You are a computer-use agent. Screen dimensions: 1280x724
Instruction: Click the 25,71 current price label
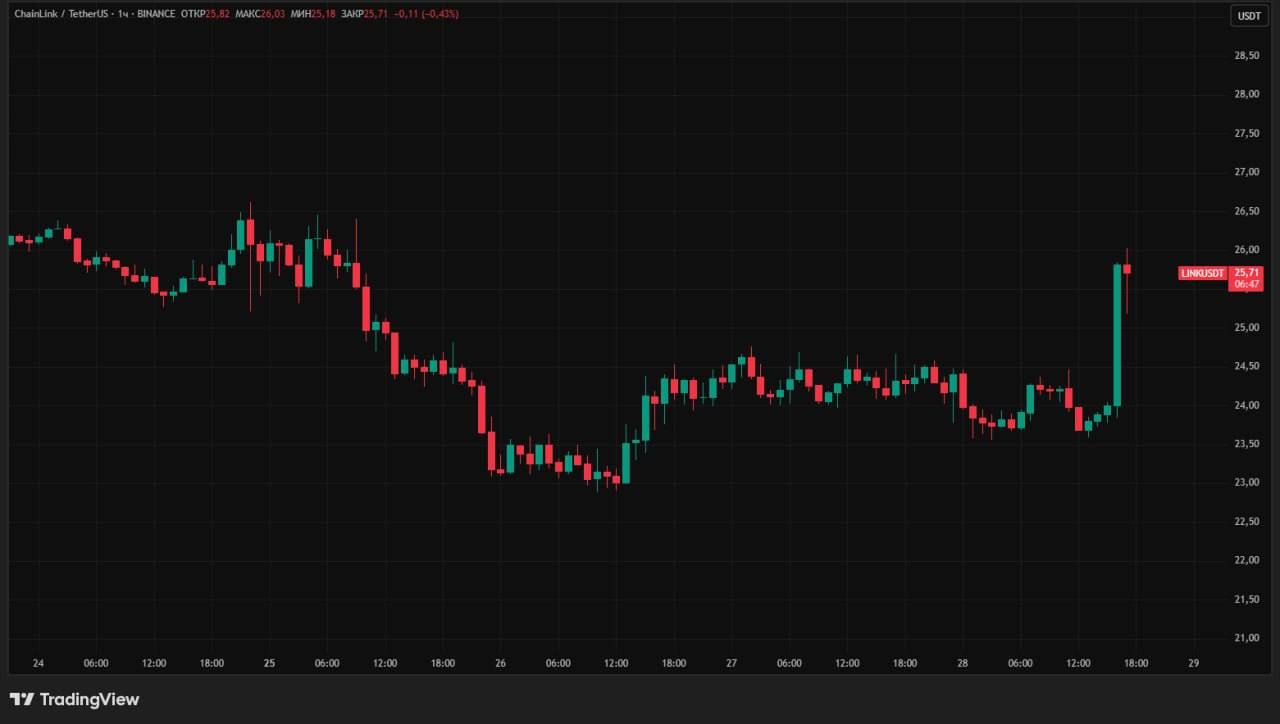coord(1246,272)
